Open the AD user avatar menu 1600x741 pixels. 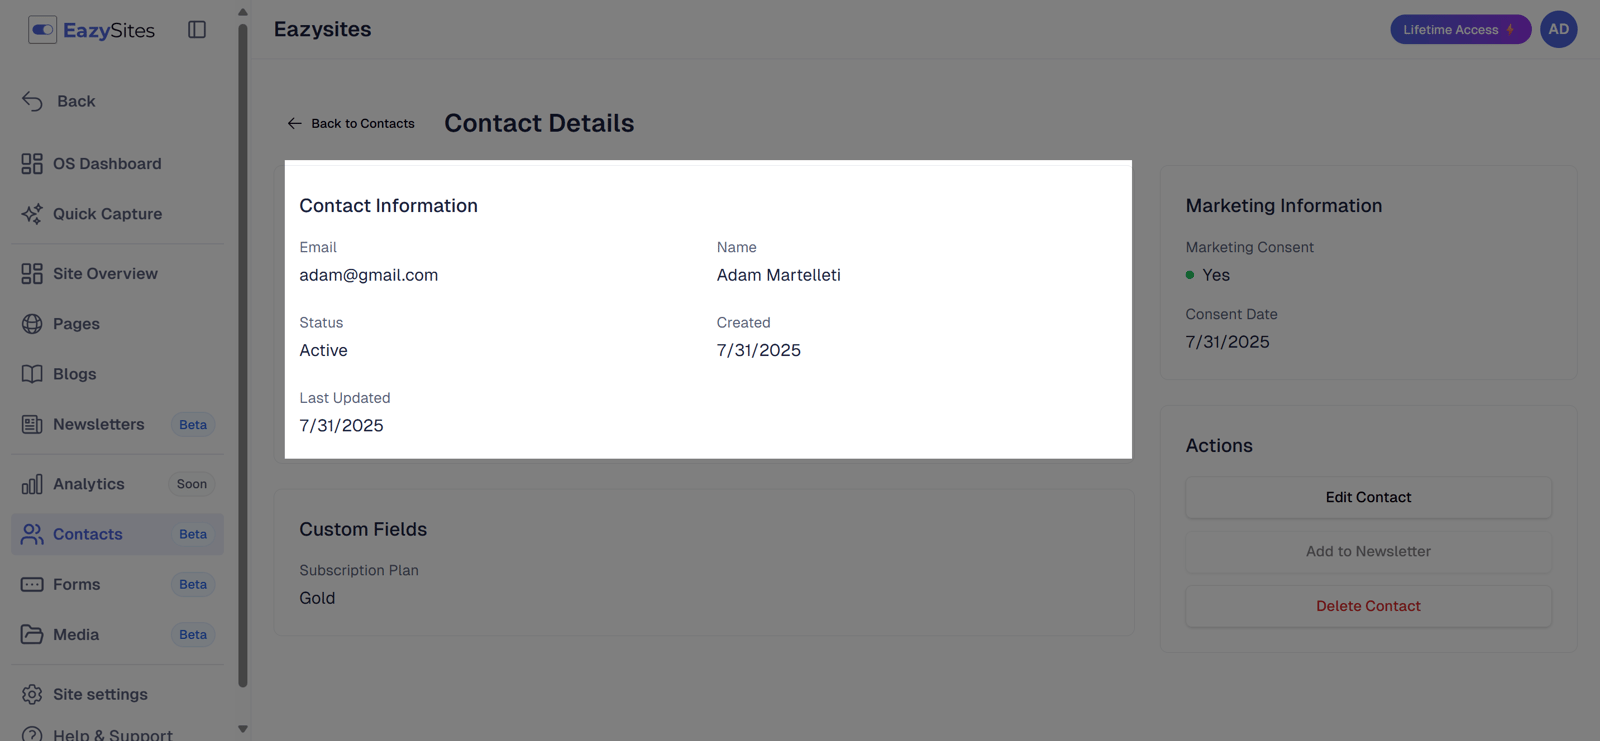click(1558, 29)
